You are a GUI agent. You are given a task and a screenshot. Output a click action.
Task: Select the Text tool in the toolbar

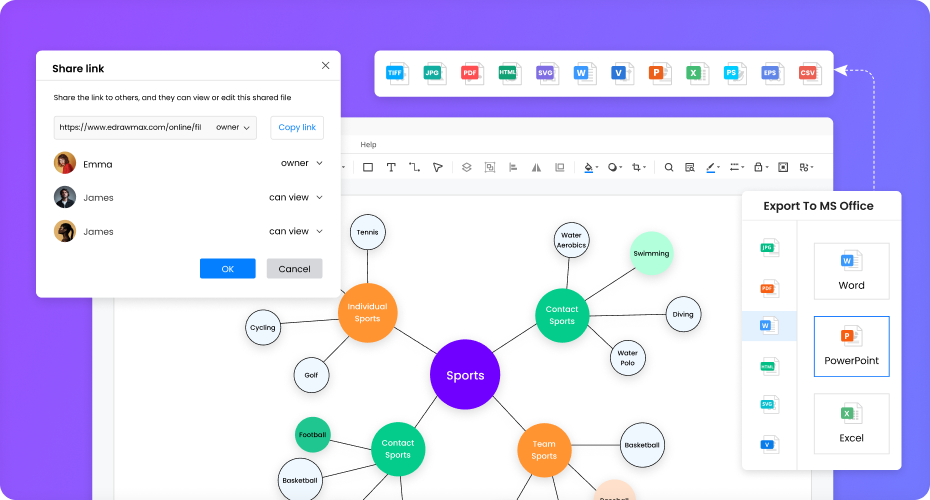click(x=391, y=167)
